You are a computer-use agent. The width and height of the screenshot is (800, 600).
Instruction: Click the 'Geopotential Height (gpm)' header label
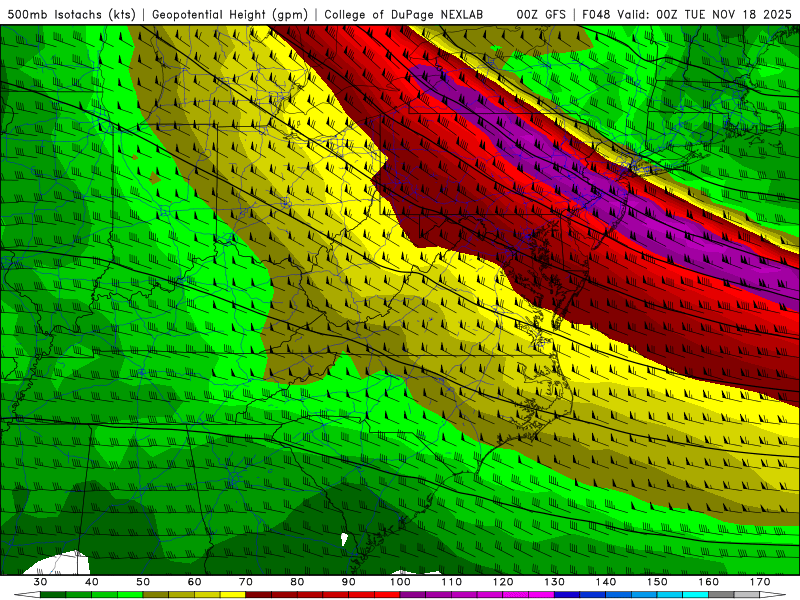(x=230, y=14)
